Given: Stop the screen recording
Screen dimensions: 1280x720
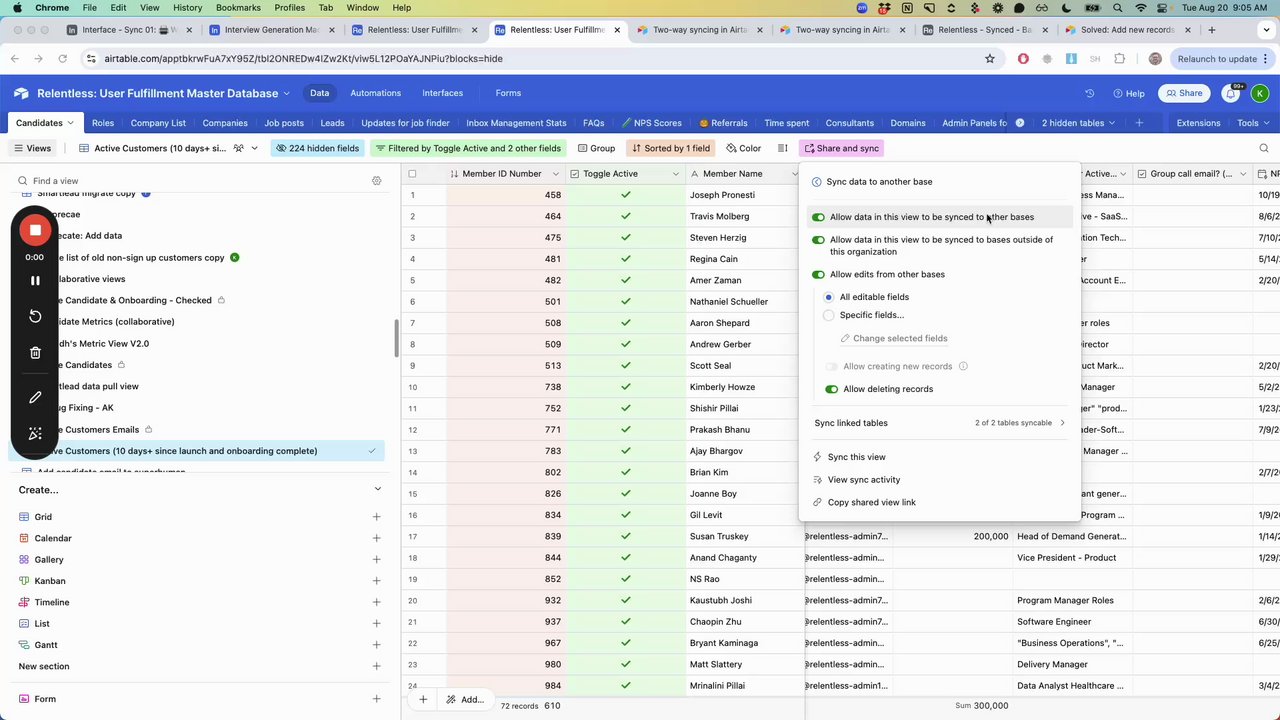Looking at the screenshot, I should pos(35,230).
